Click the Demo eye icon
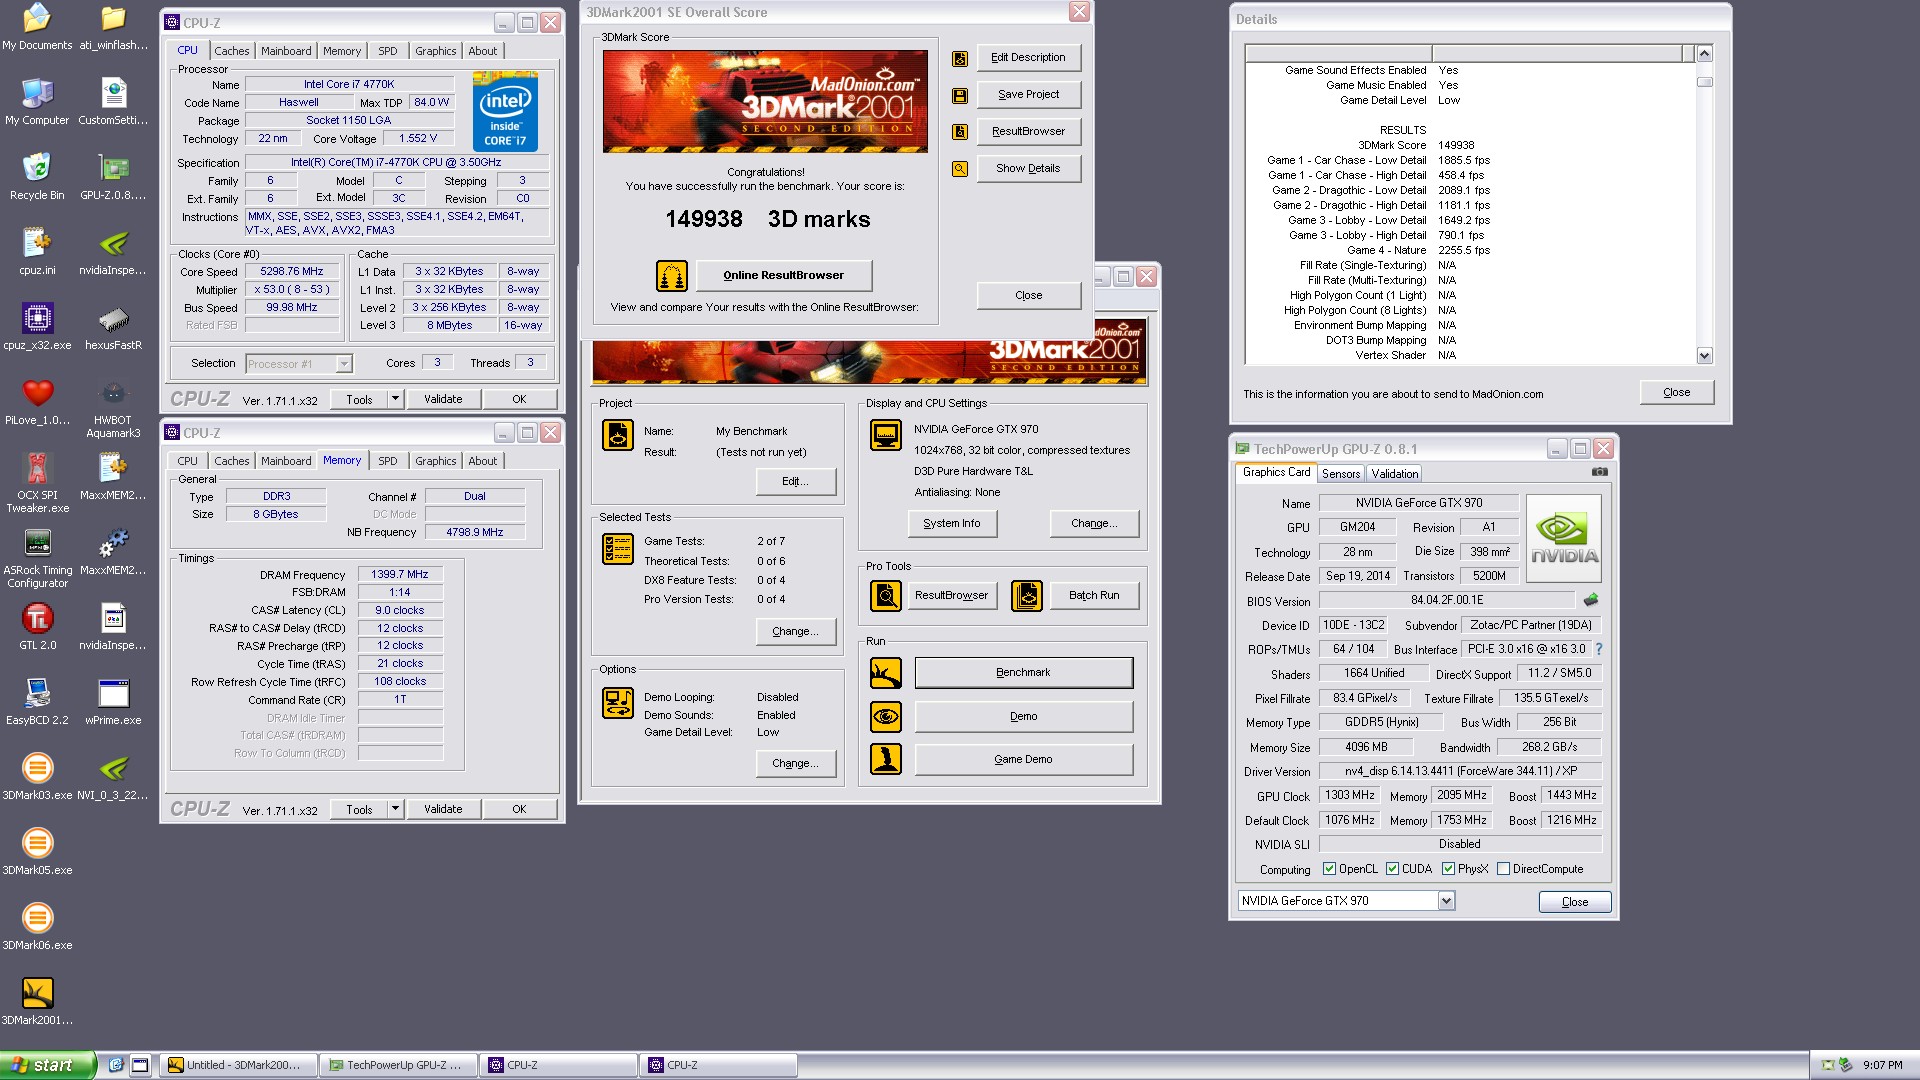The image size is (1920, 1080). [886, 716]
